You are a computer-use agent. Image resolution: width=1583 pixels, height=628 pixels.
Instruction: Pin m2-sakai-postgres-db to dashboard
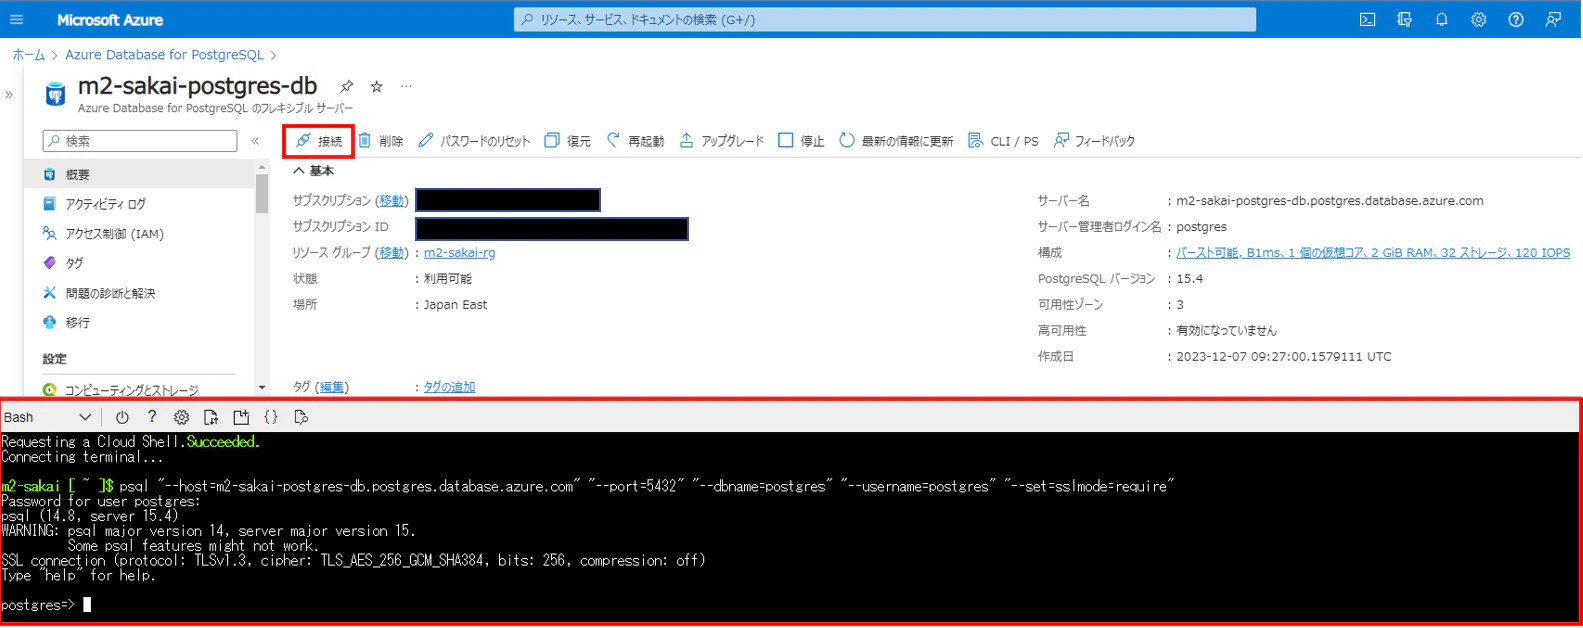click(346, 87)
